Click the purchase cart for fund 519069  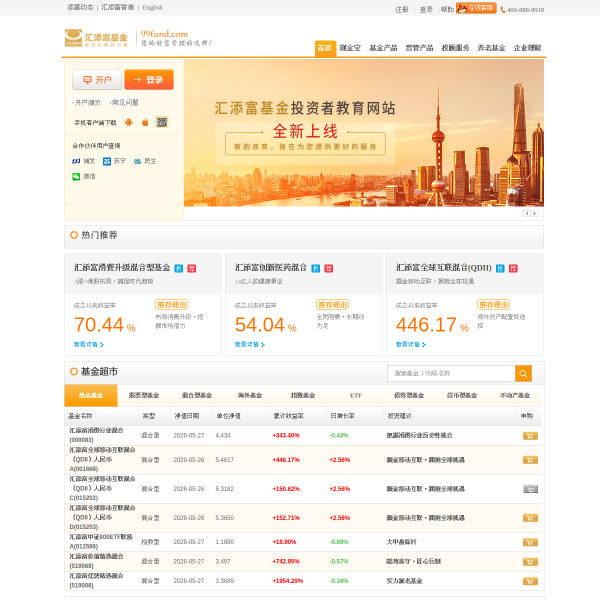[530, 562]
